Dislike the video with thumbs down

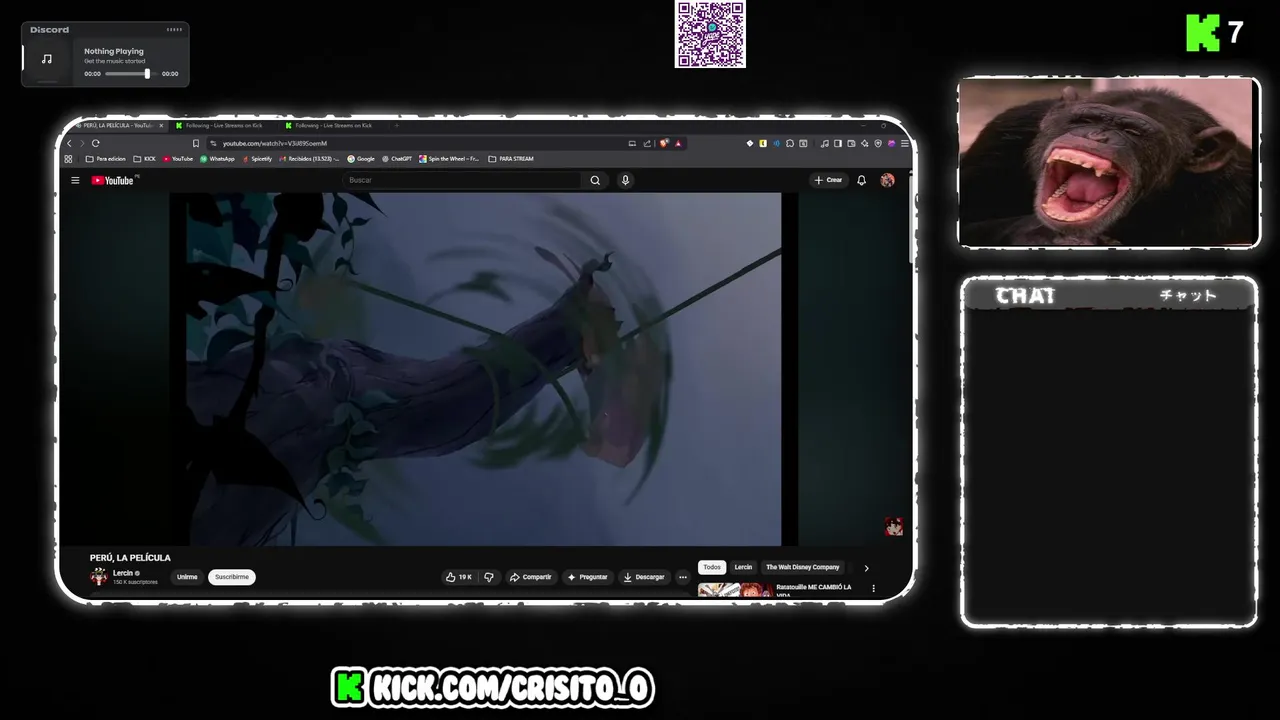pos(489,577)
